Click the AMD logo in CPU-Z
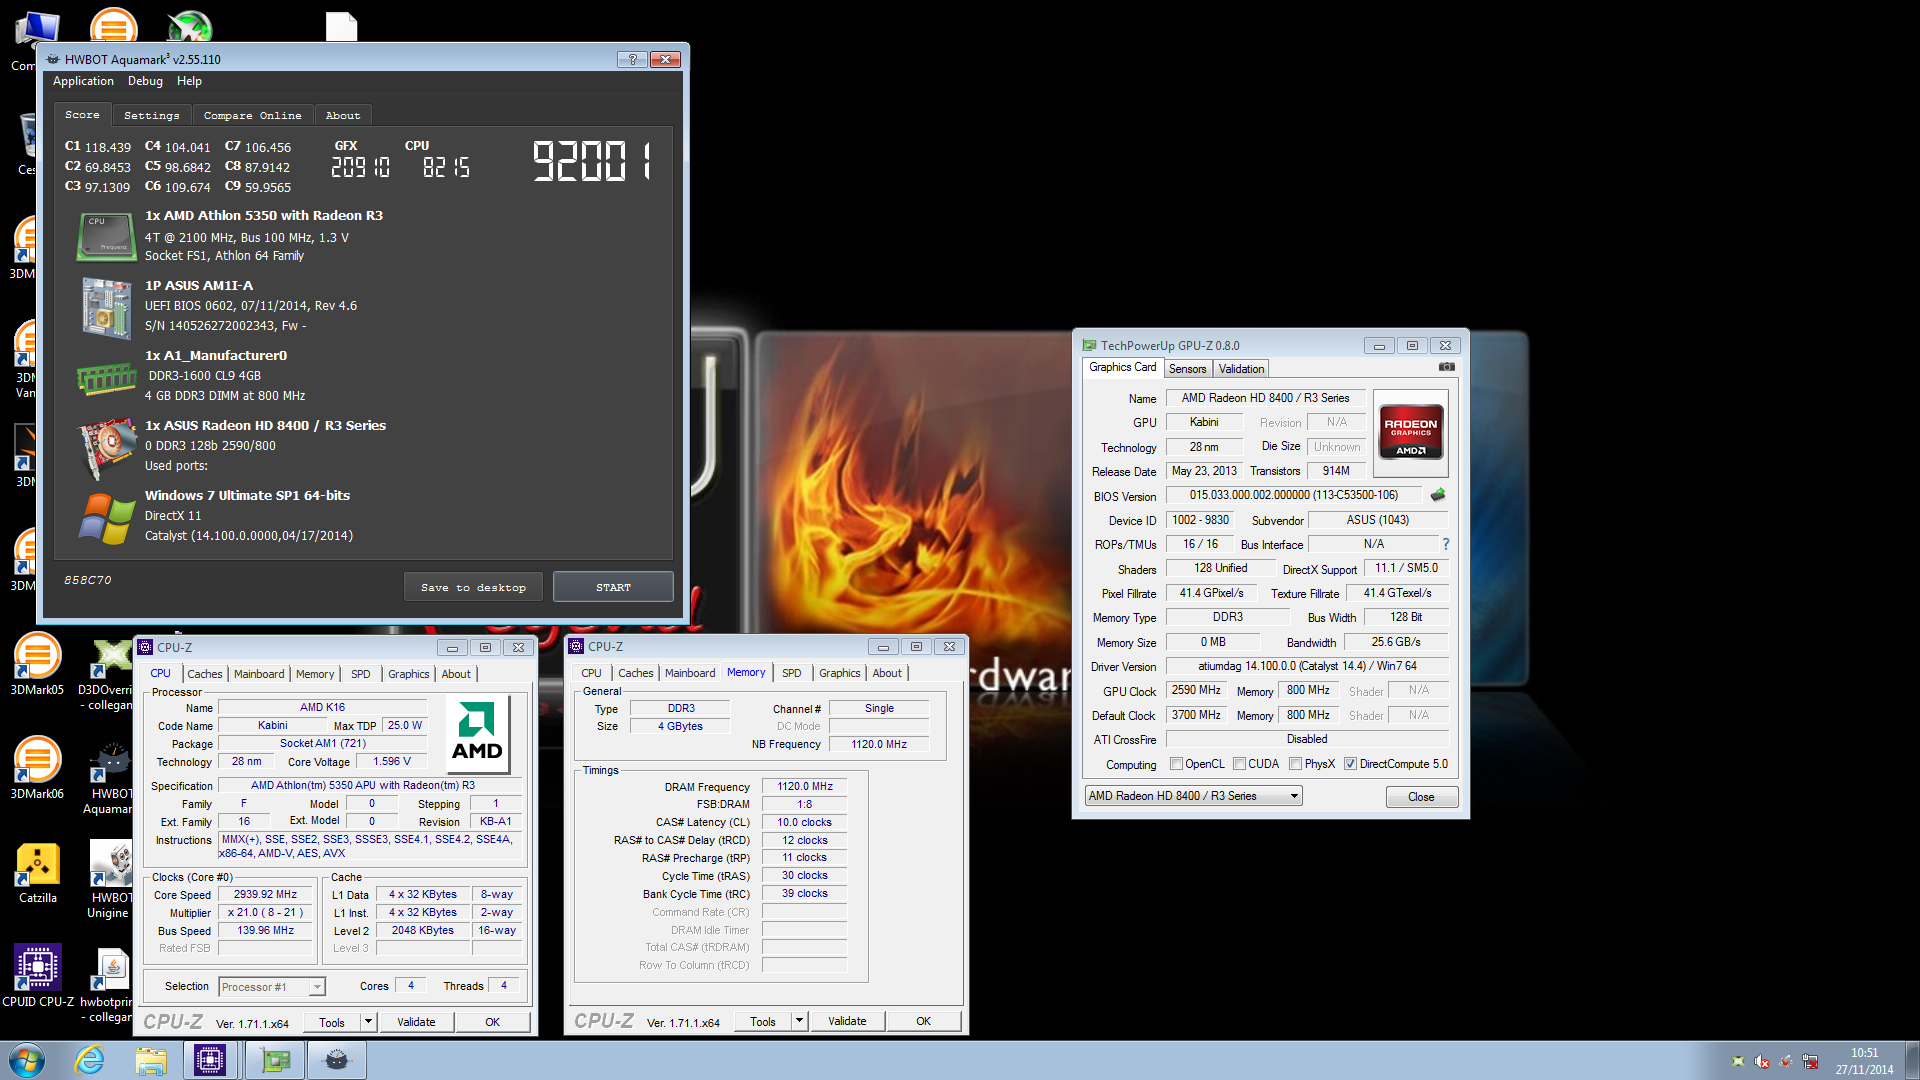1920x1080 pixels. 477,732
